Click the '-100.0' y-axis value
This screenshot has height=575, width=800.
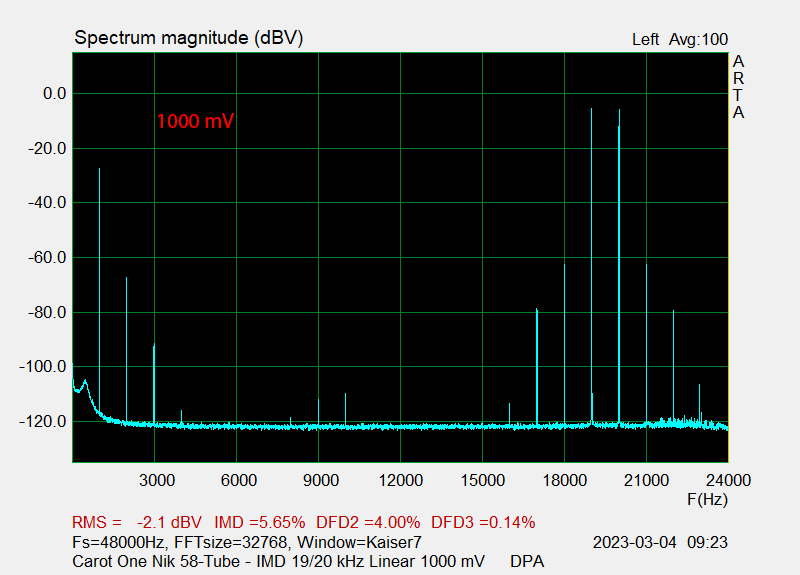[43, 367]
